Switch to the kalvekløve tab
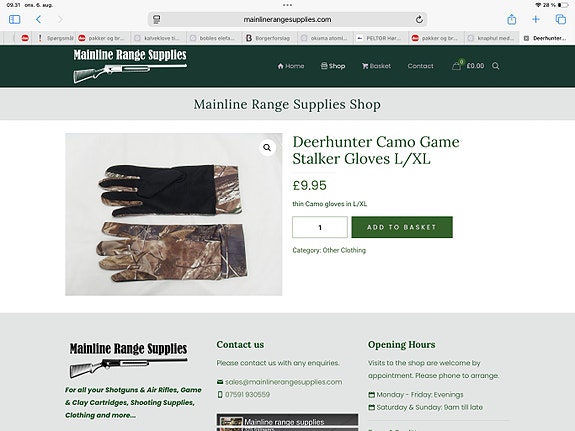Viewport: 575px width, 431px height. click(x=157, y=38)
